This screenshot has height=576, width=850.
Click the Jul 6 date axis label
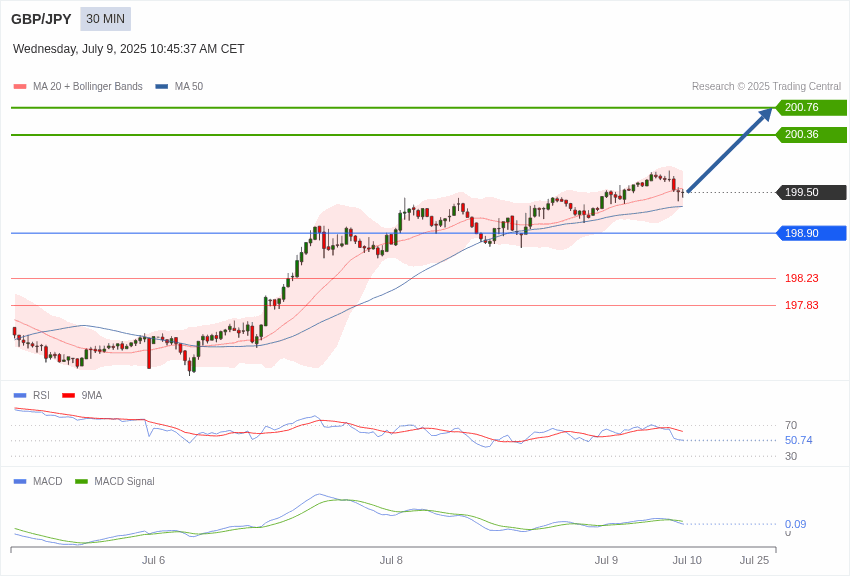point(153,560)
